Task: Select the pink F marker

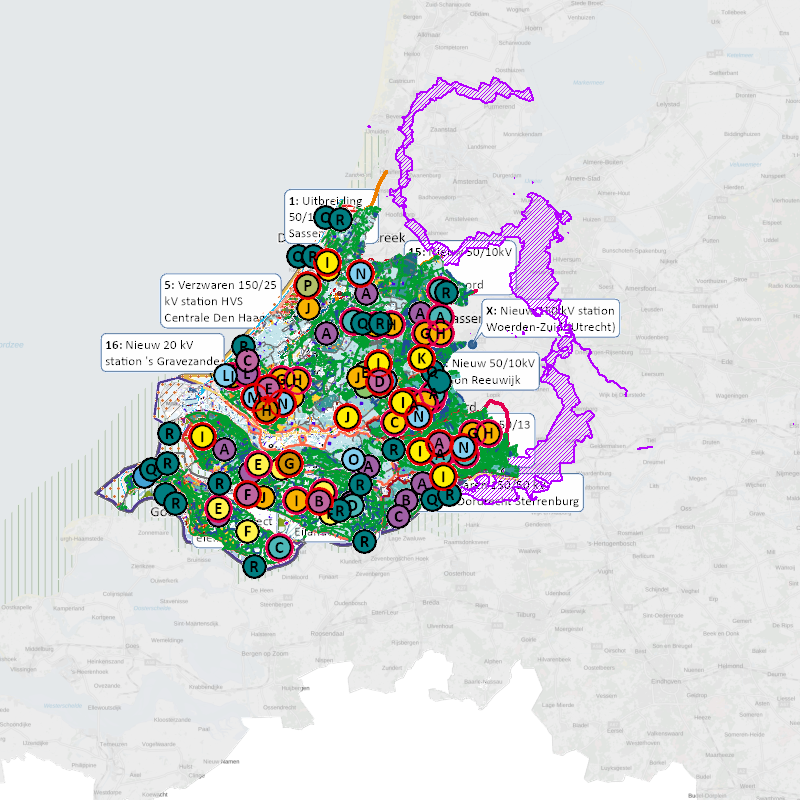Action: pyautogui.click(x=247, y=493)
